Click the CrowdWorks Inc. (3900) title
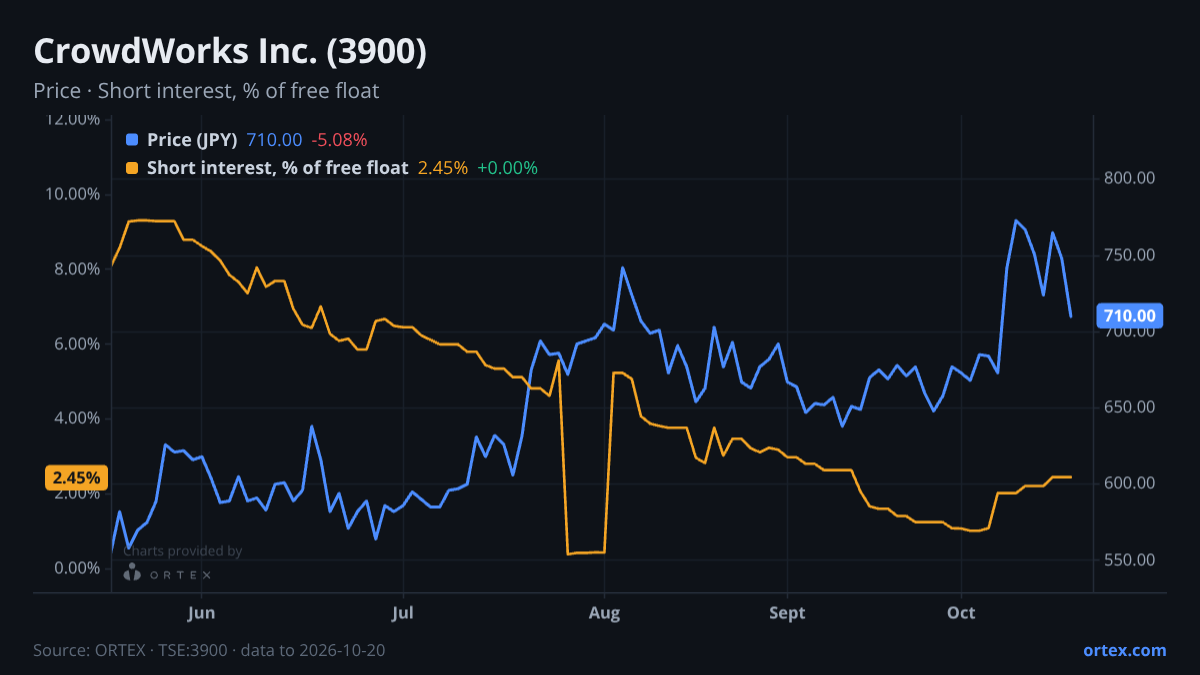 [x=230, y=52]
